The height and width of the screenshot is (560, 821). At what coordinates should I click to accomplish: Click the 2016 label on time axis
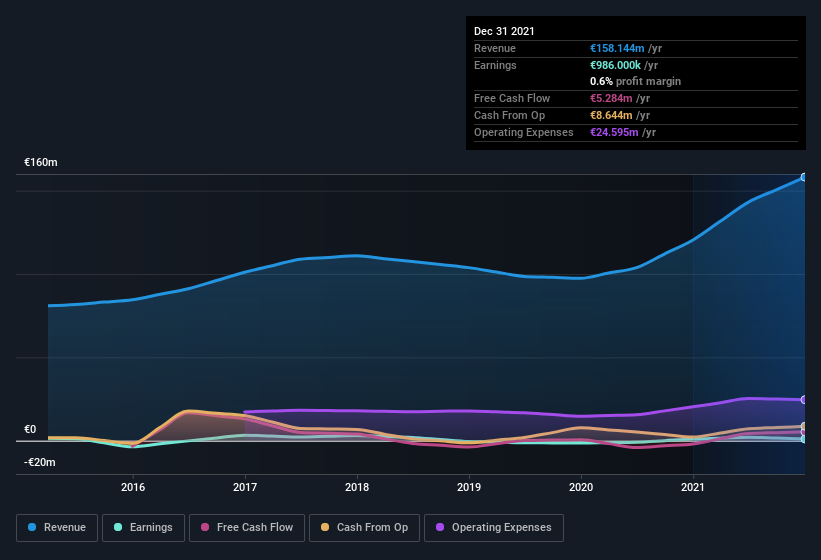[133, 487]
